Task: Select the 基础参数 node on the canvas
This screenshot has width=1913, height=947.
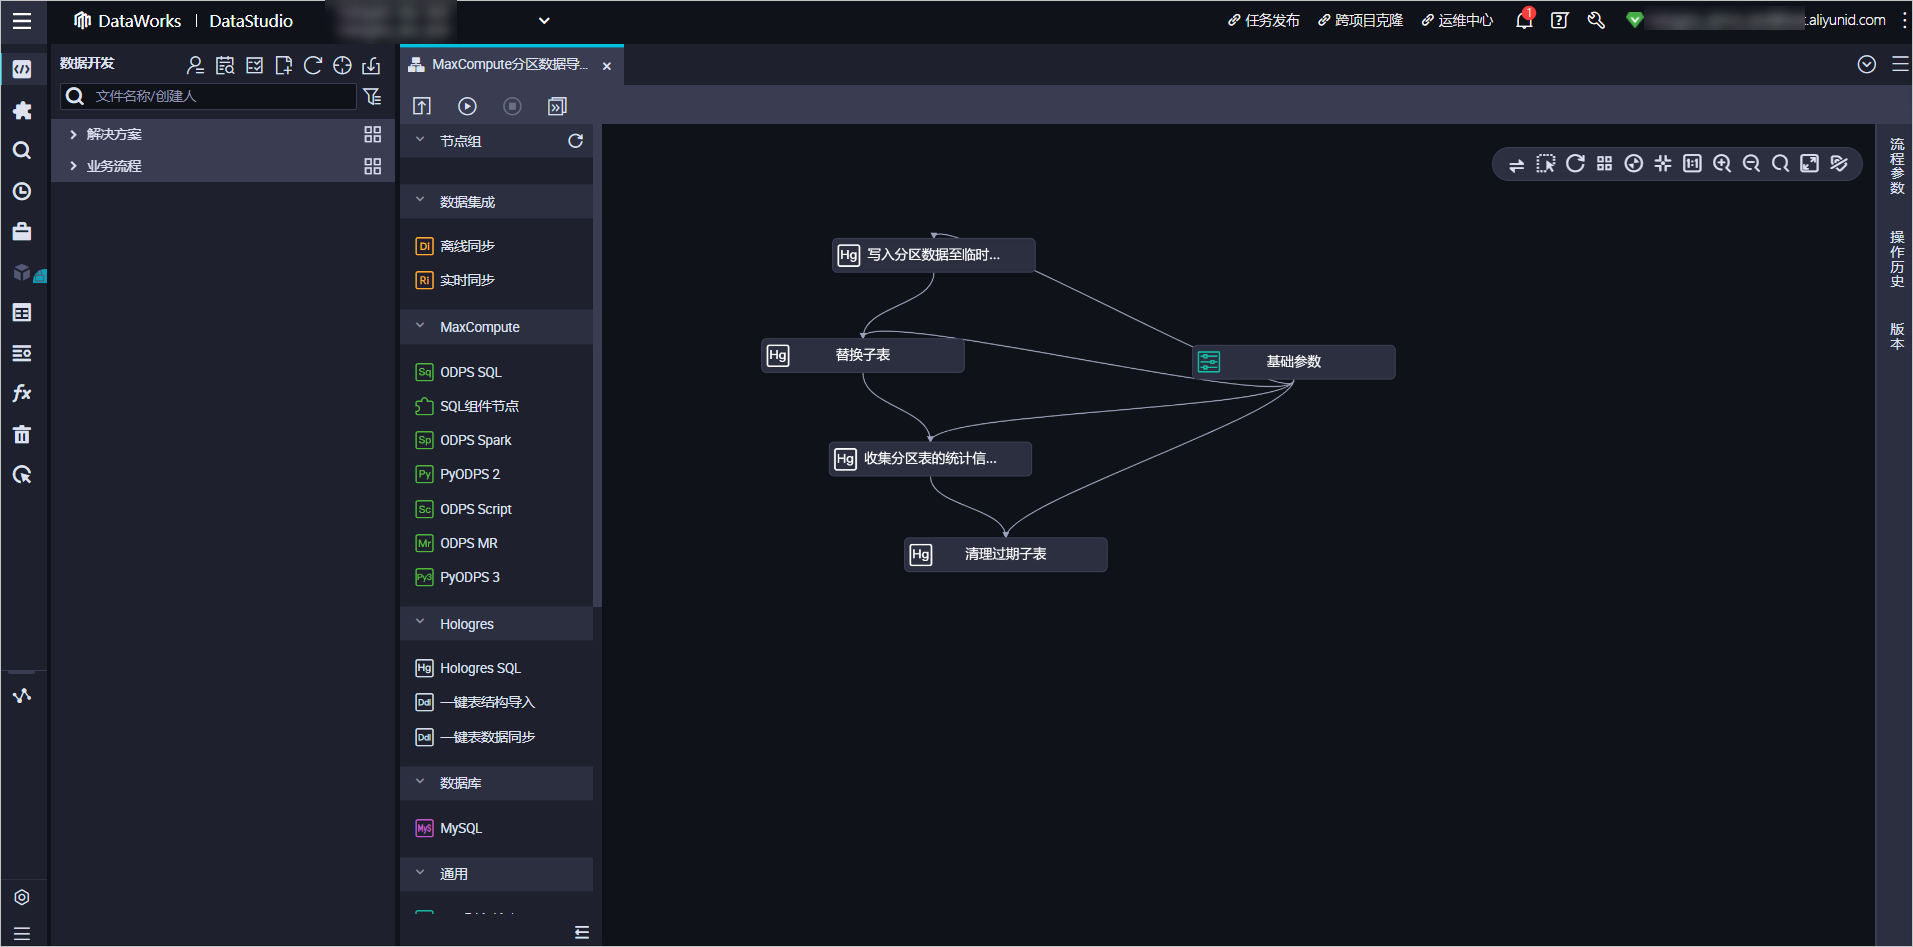Action: [x=1294, y=362]
